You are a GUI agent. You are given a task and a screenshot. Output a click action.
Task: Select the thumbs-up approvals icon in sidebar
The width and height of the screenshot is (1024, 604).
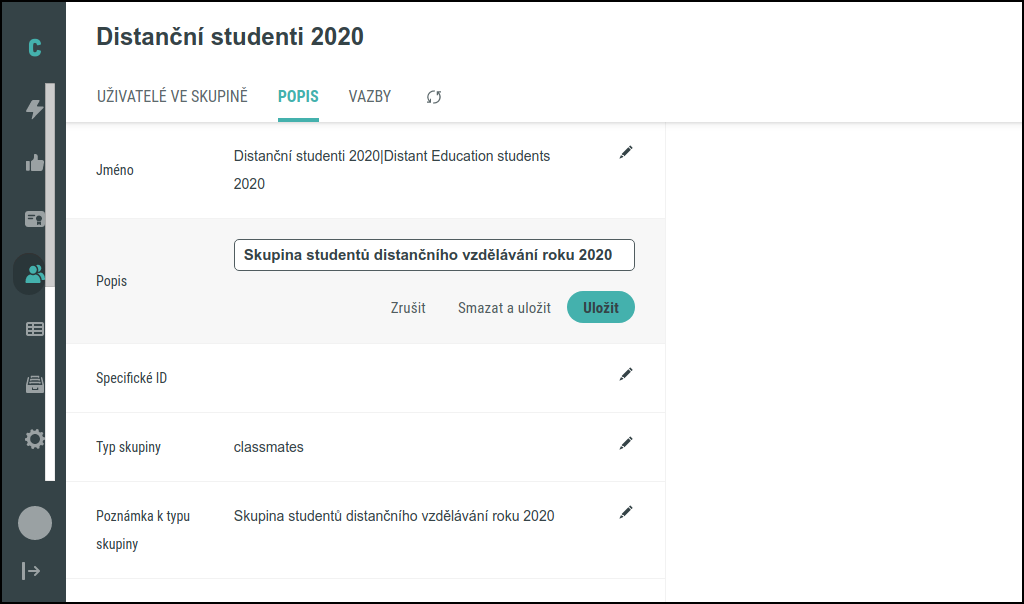34,161
